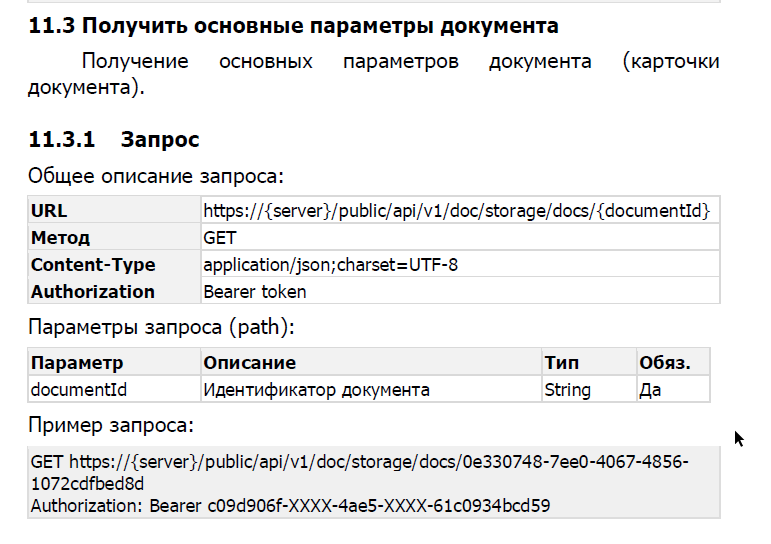Click the example 'Authorization: Bearer c09d906f' line
This screenshot has height=544, width=771.
tap(290, 505)
